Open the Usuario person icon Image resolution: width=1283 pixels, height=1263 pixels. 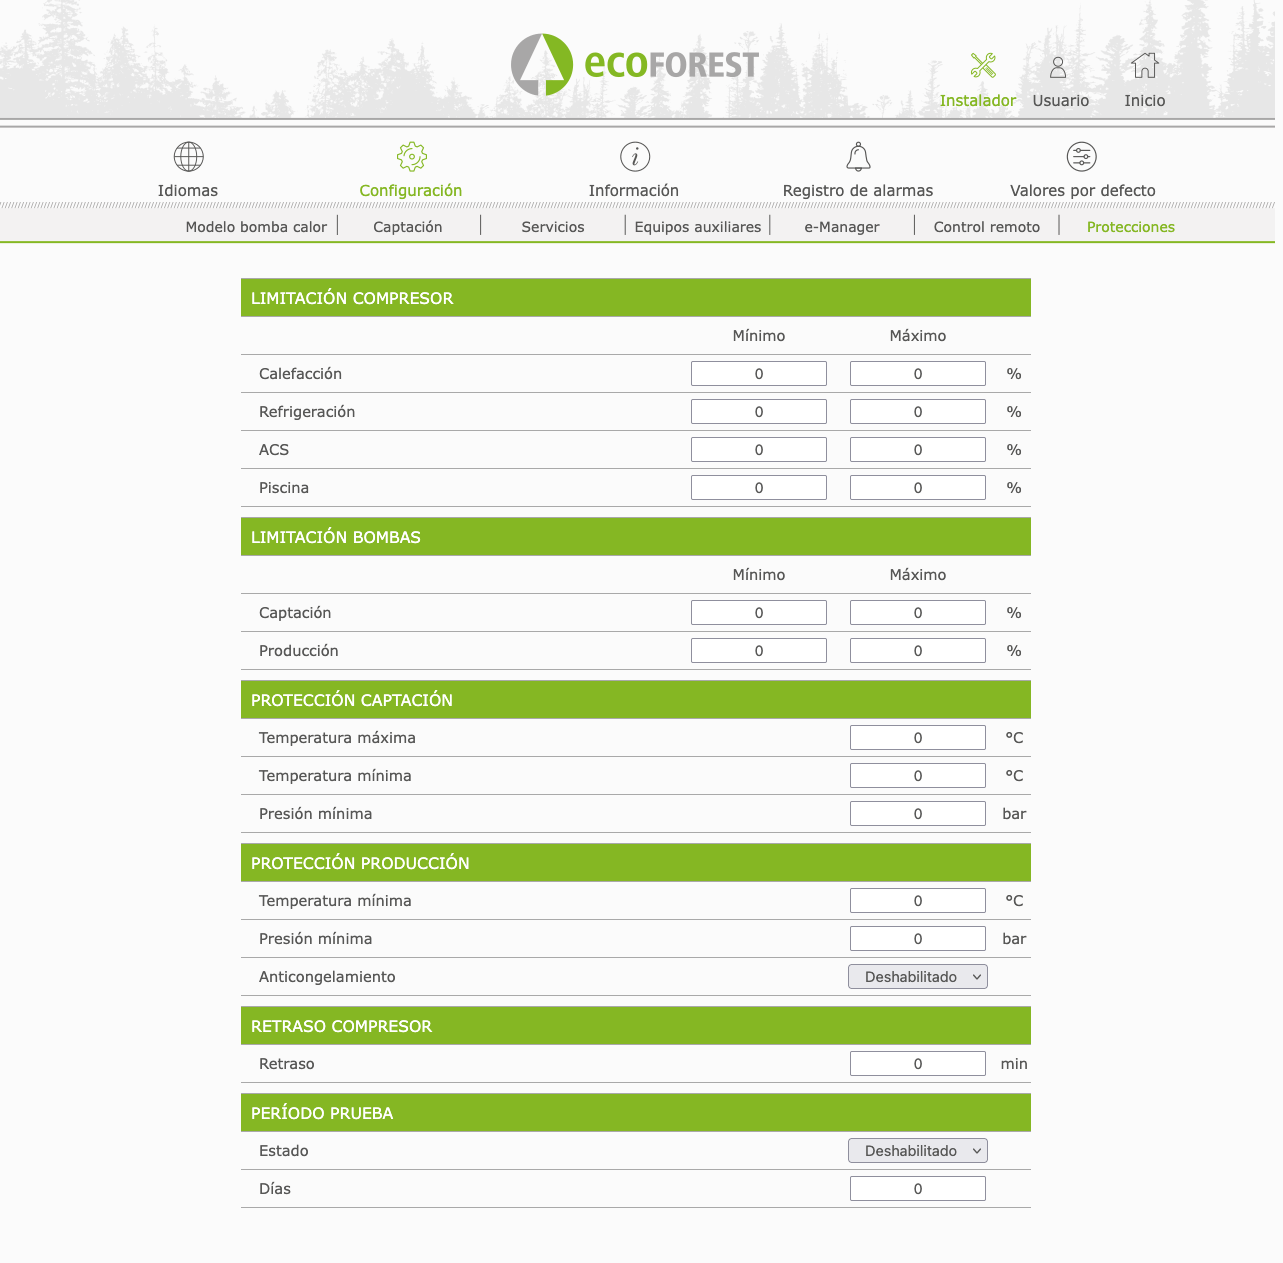click(x=1058, y=67)
